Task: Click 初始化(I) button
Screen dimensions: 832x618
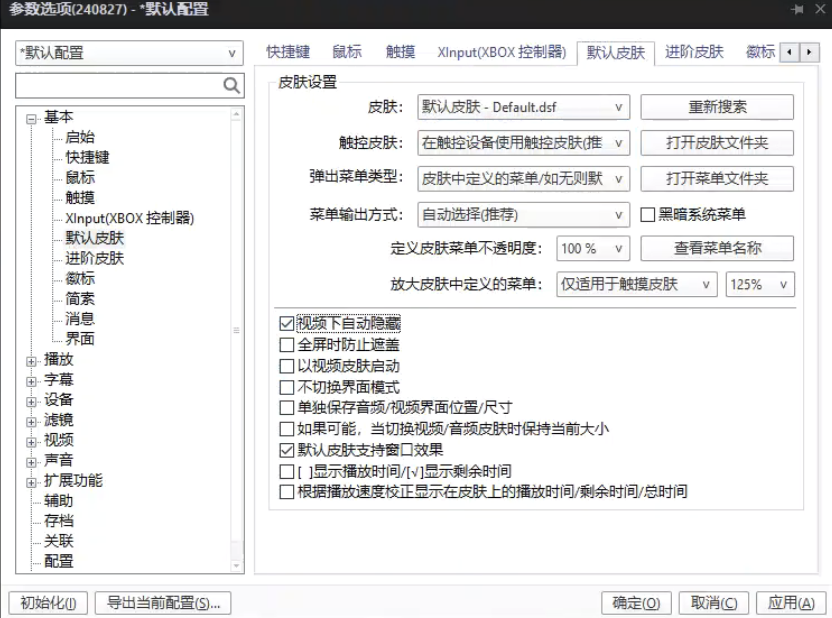Action: 48,603
